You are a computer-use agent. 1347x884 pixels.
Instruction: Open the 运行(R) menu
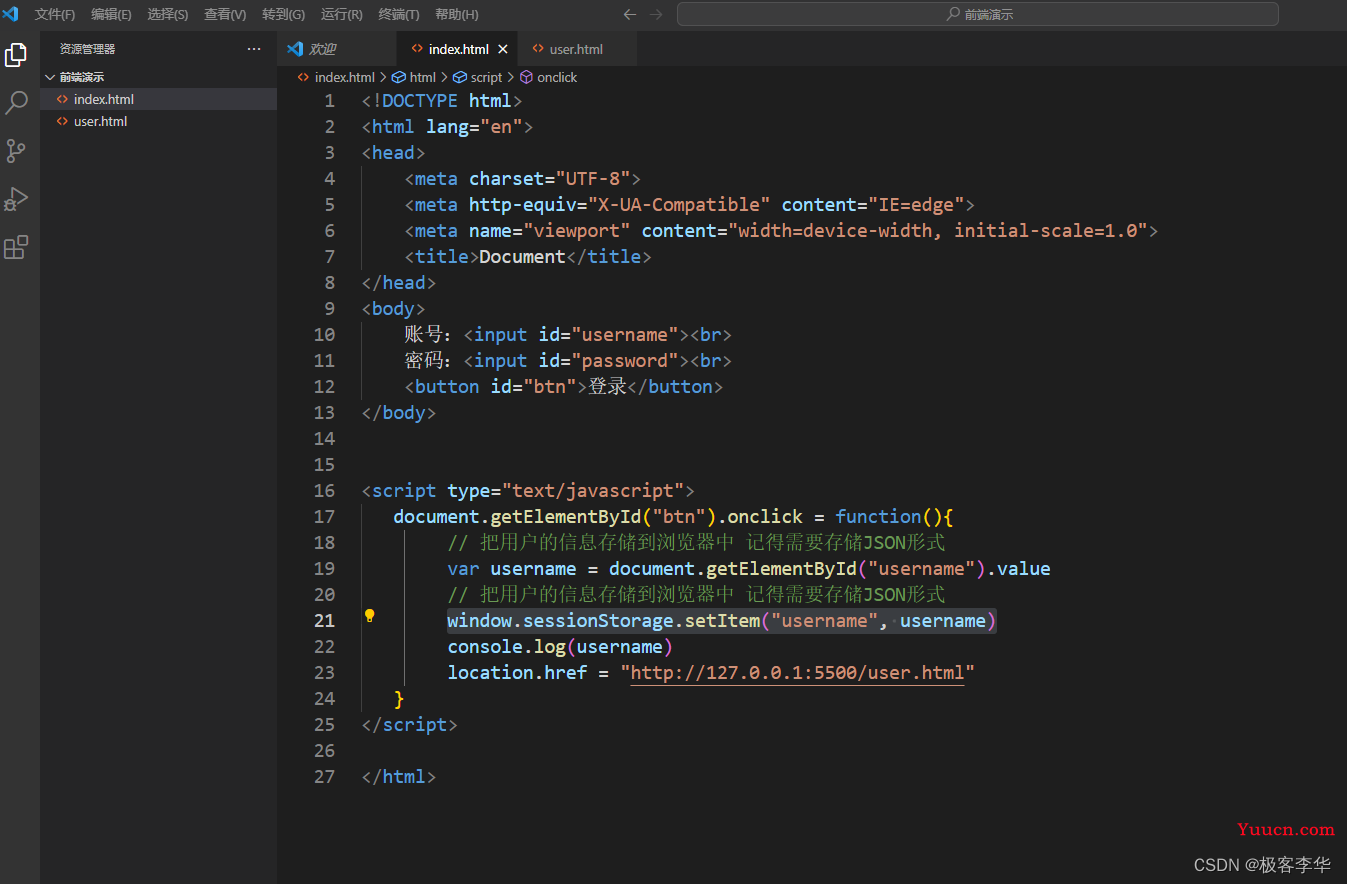342,14
